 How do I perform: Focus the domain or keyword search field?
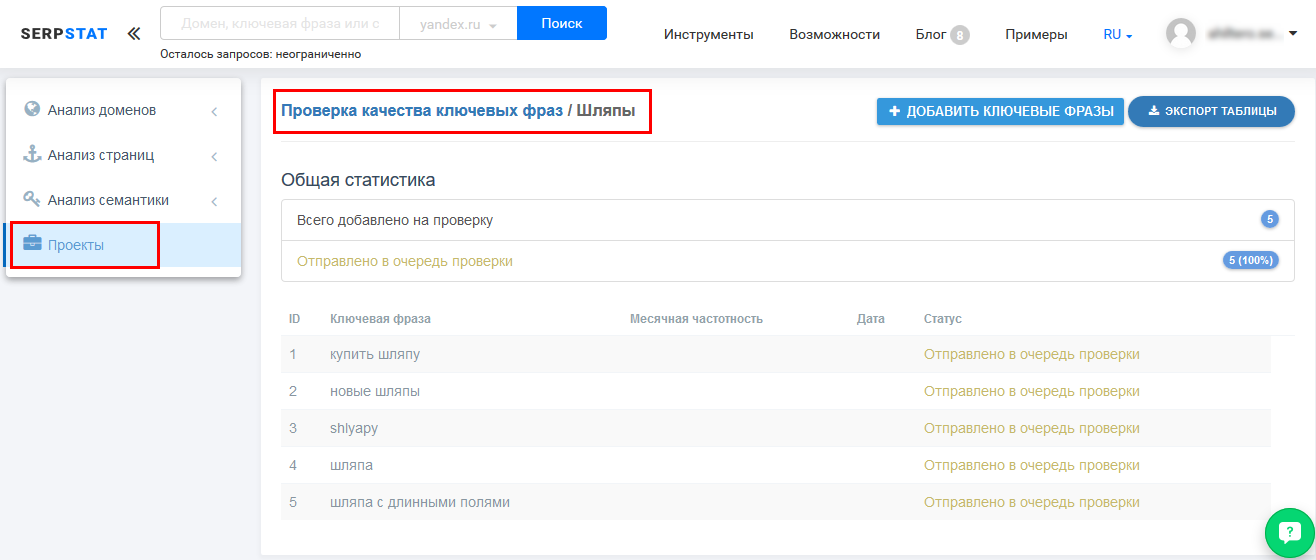[x=280, y=24]
